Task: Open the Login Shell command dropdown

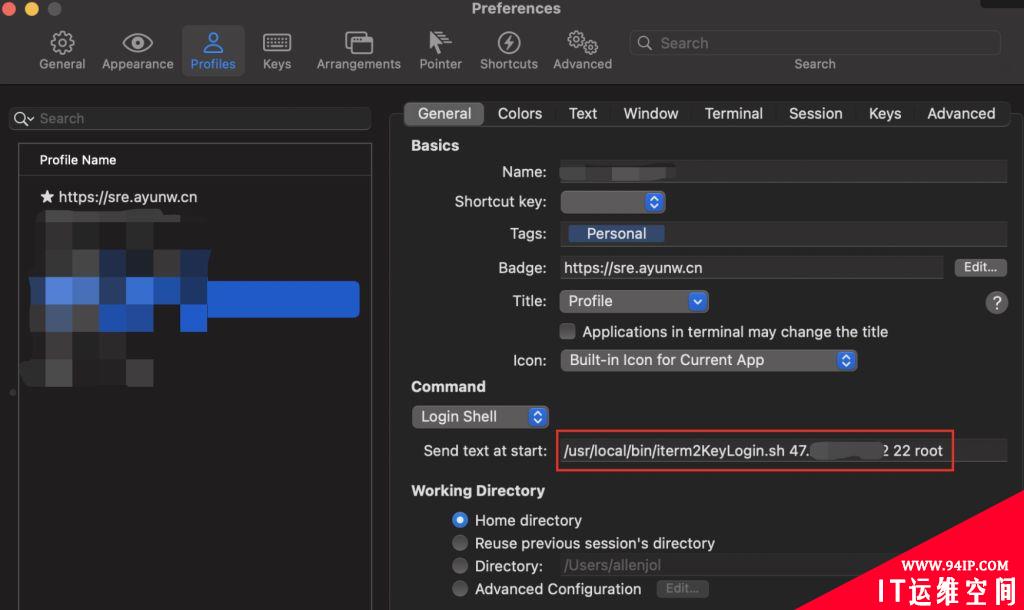Action: pos(480,417)
